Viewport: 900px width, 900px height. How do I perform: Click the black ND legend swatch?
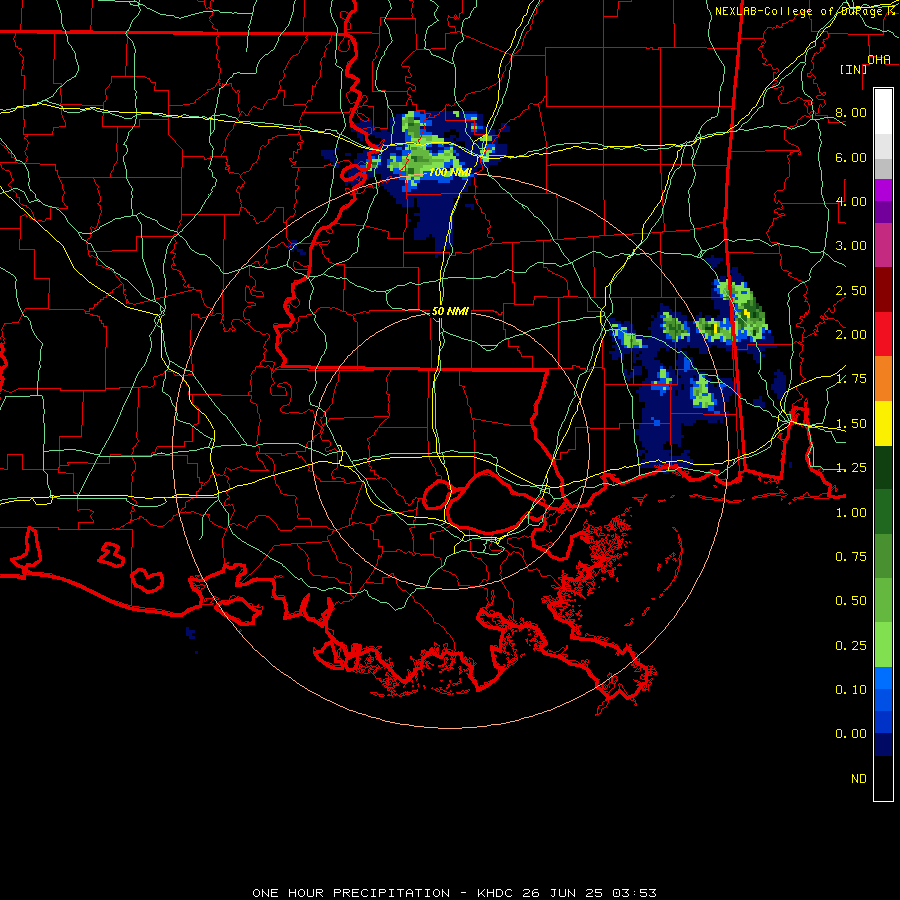point(883,778)
